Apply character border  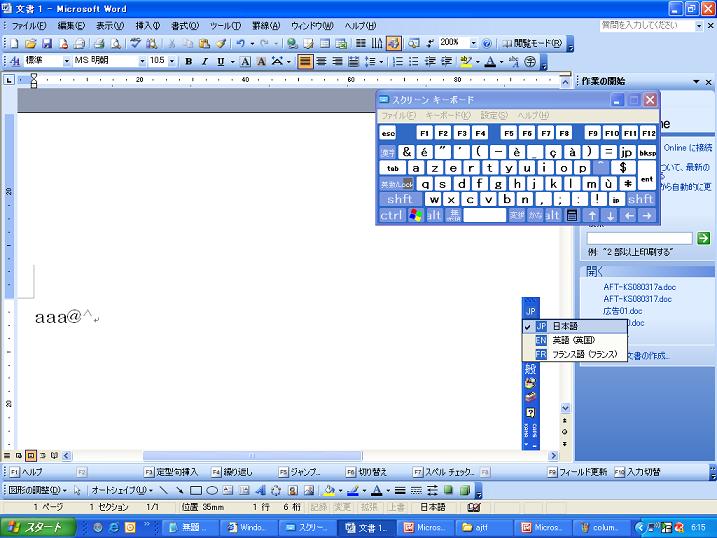click(x=245, y=61)
